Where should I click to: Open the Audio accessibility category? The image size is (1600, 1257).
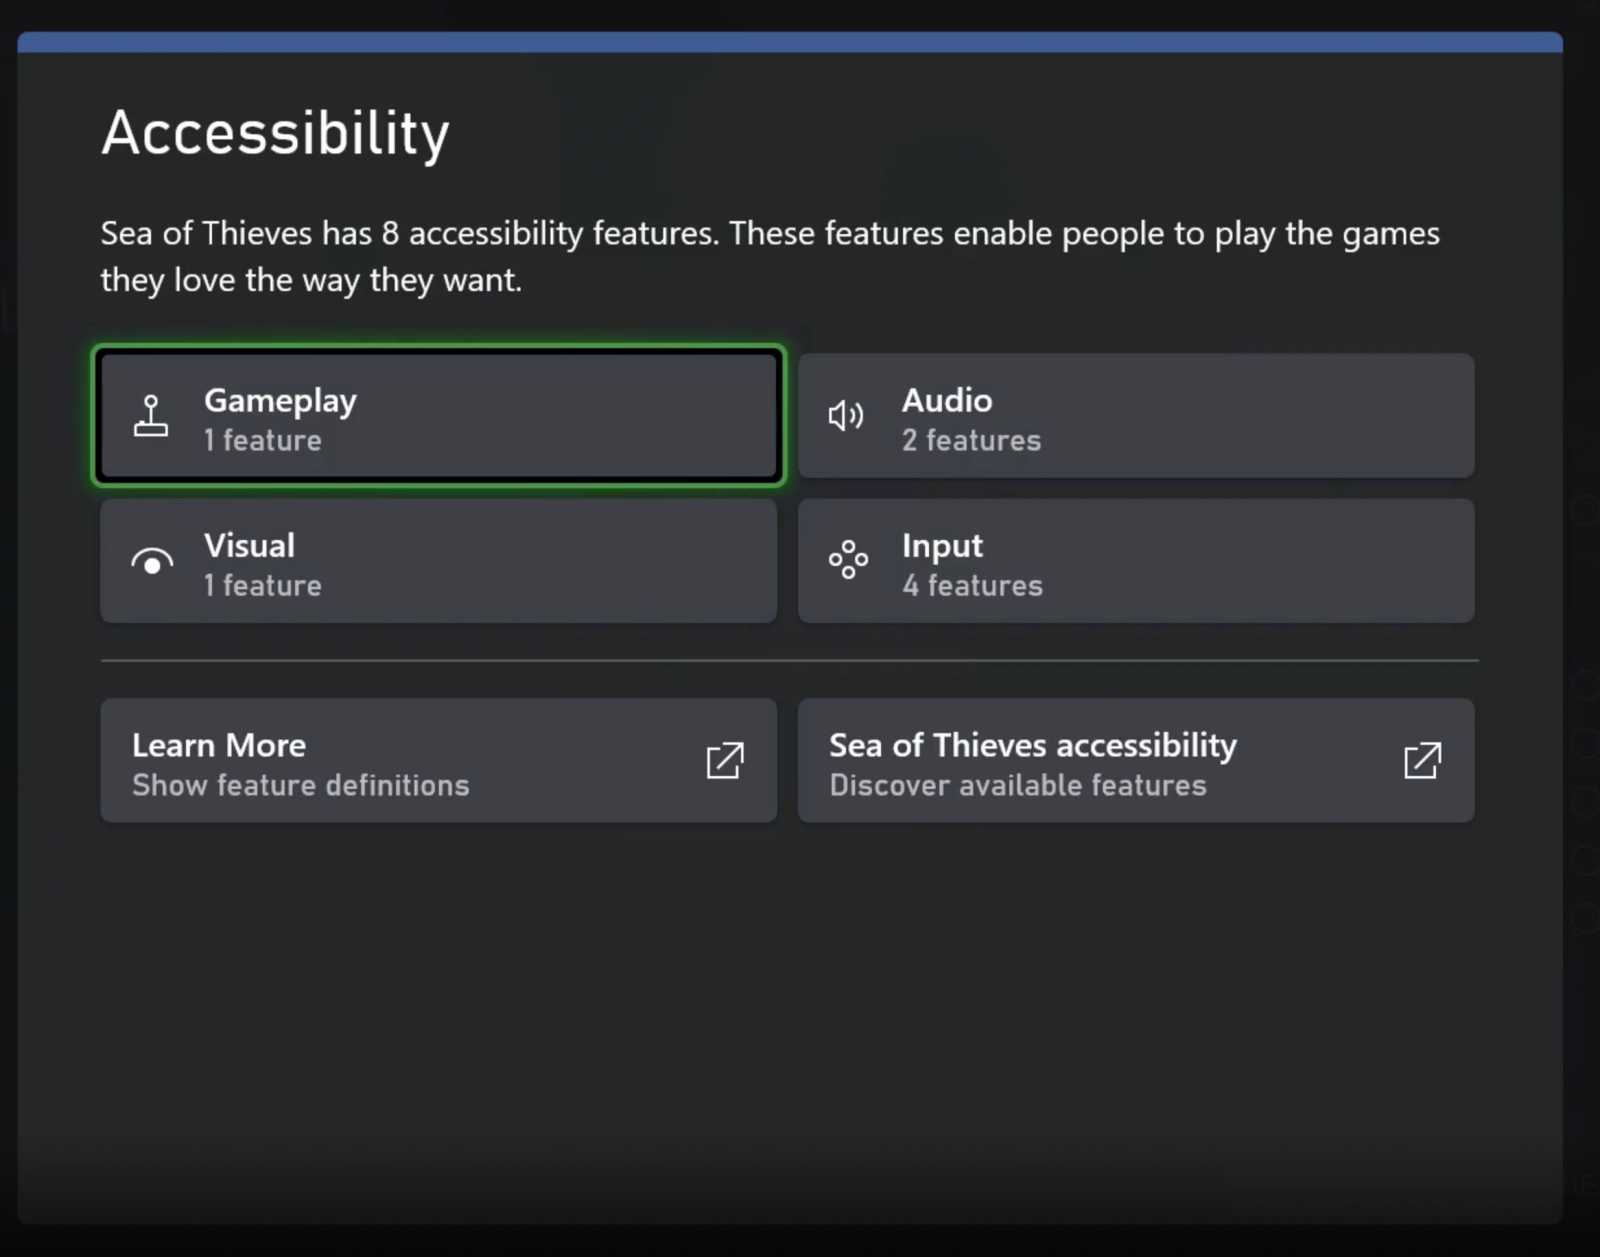(x=1136, y=416)
